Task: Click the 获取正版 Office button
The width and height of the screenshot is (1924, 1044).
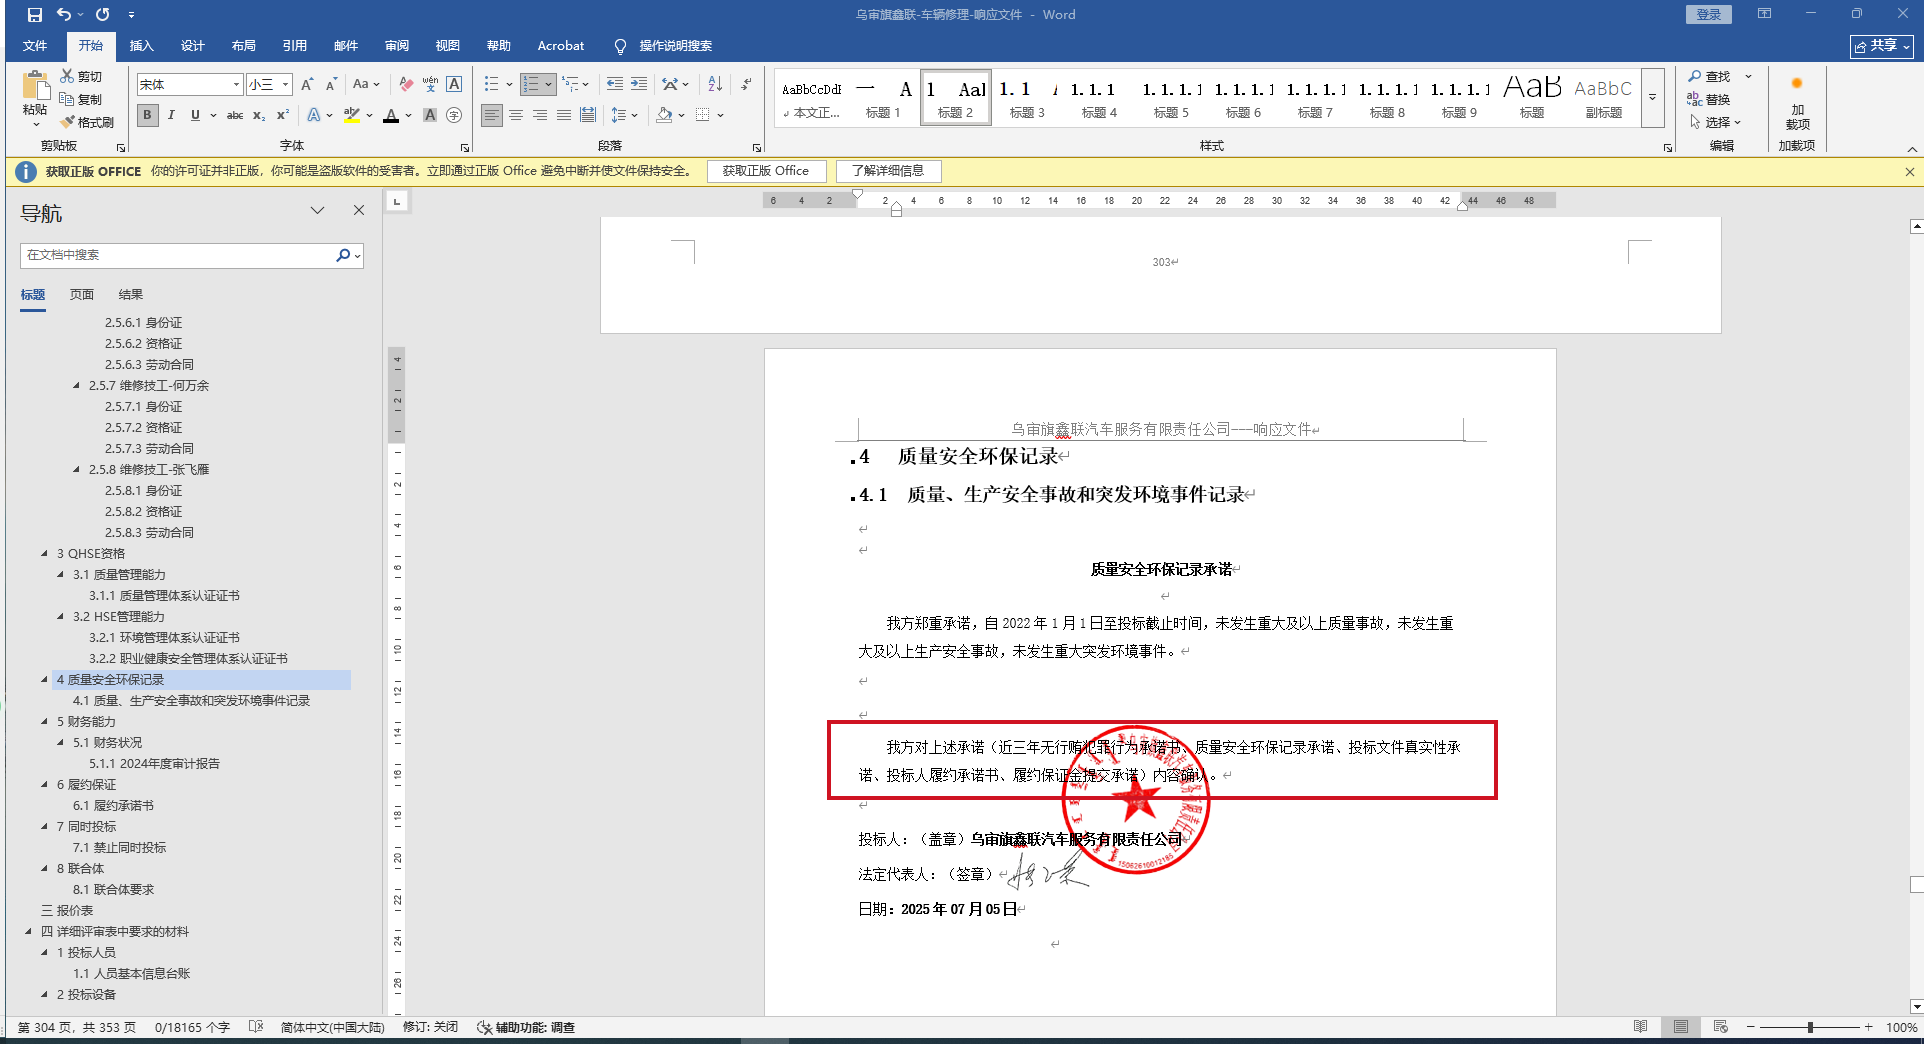Action: [x=766, y=171]
